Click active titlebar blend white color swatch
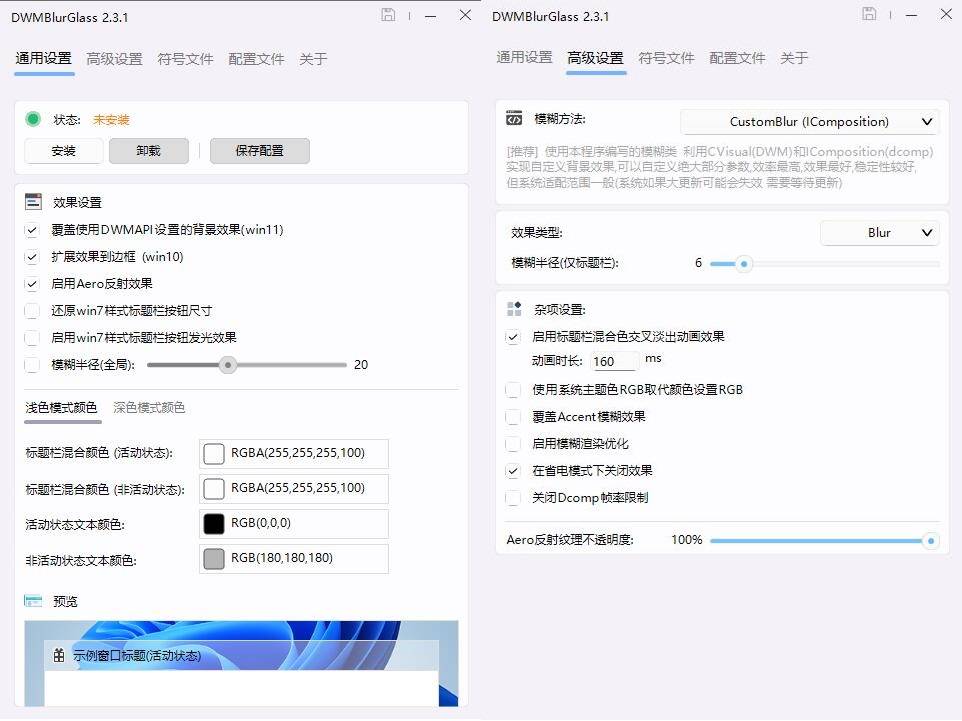 tap(214, 453)
